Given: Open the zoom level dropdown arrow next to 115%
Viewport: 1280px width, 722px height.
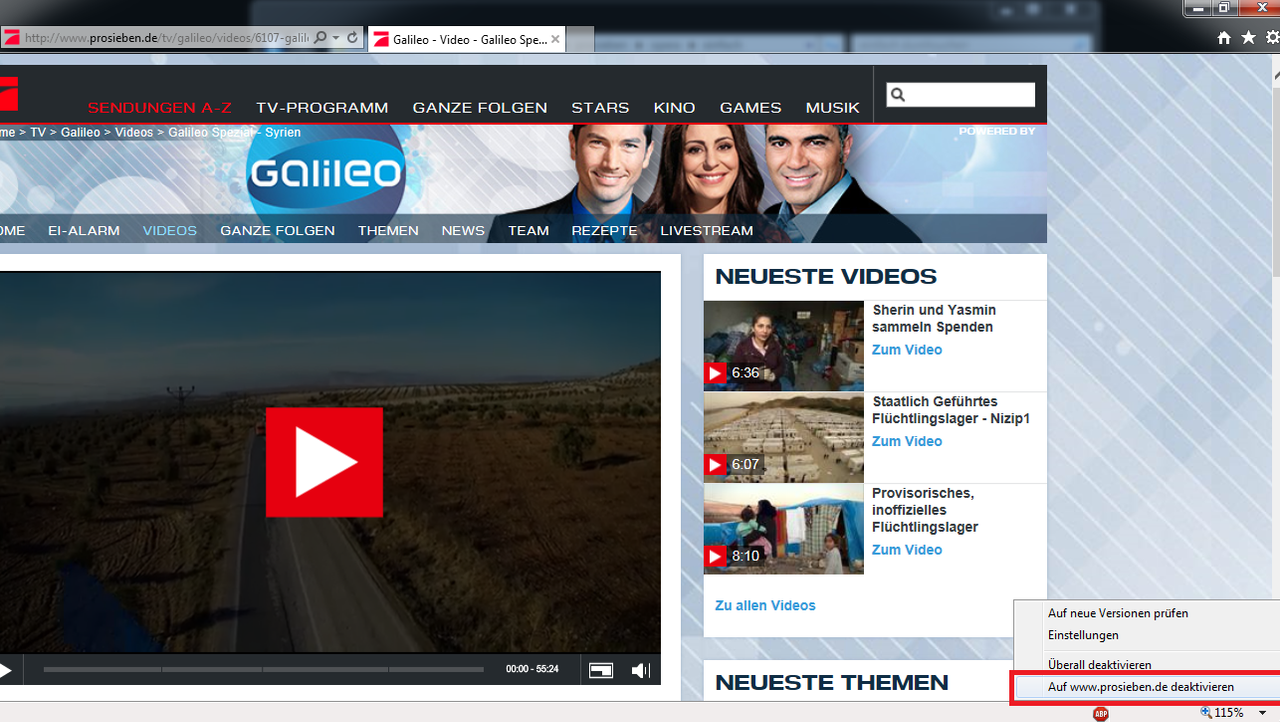Looking at the screenshot, I should pos(1263,713).
